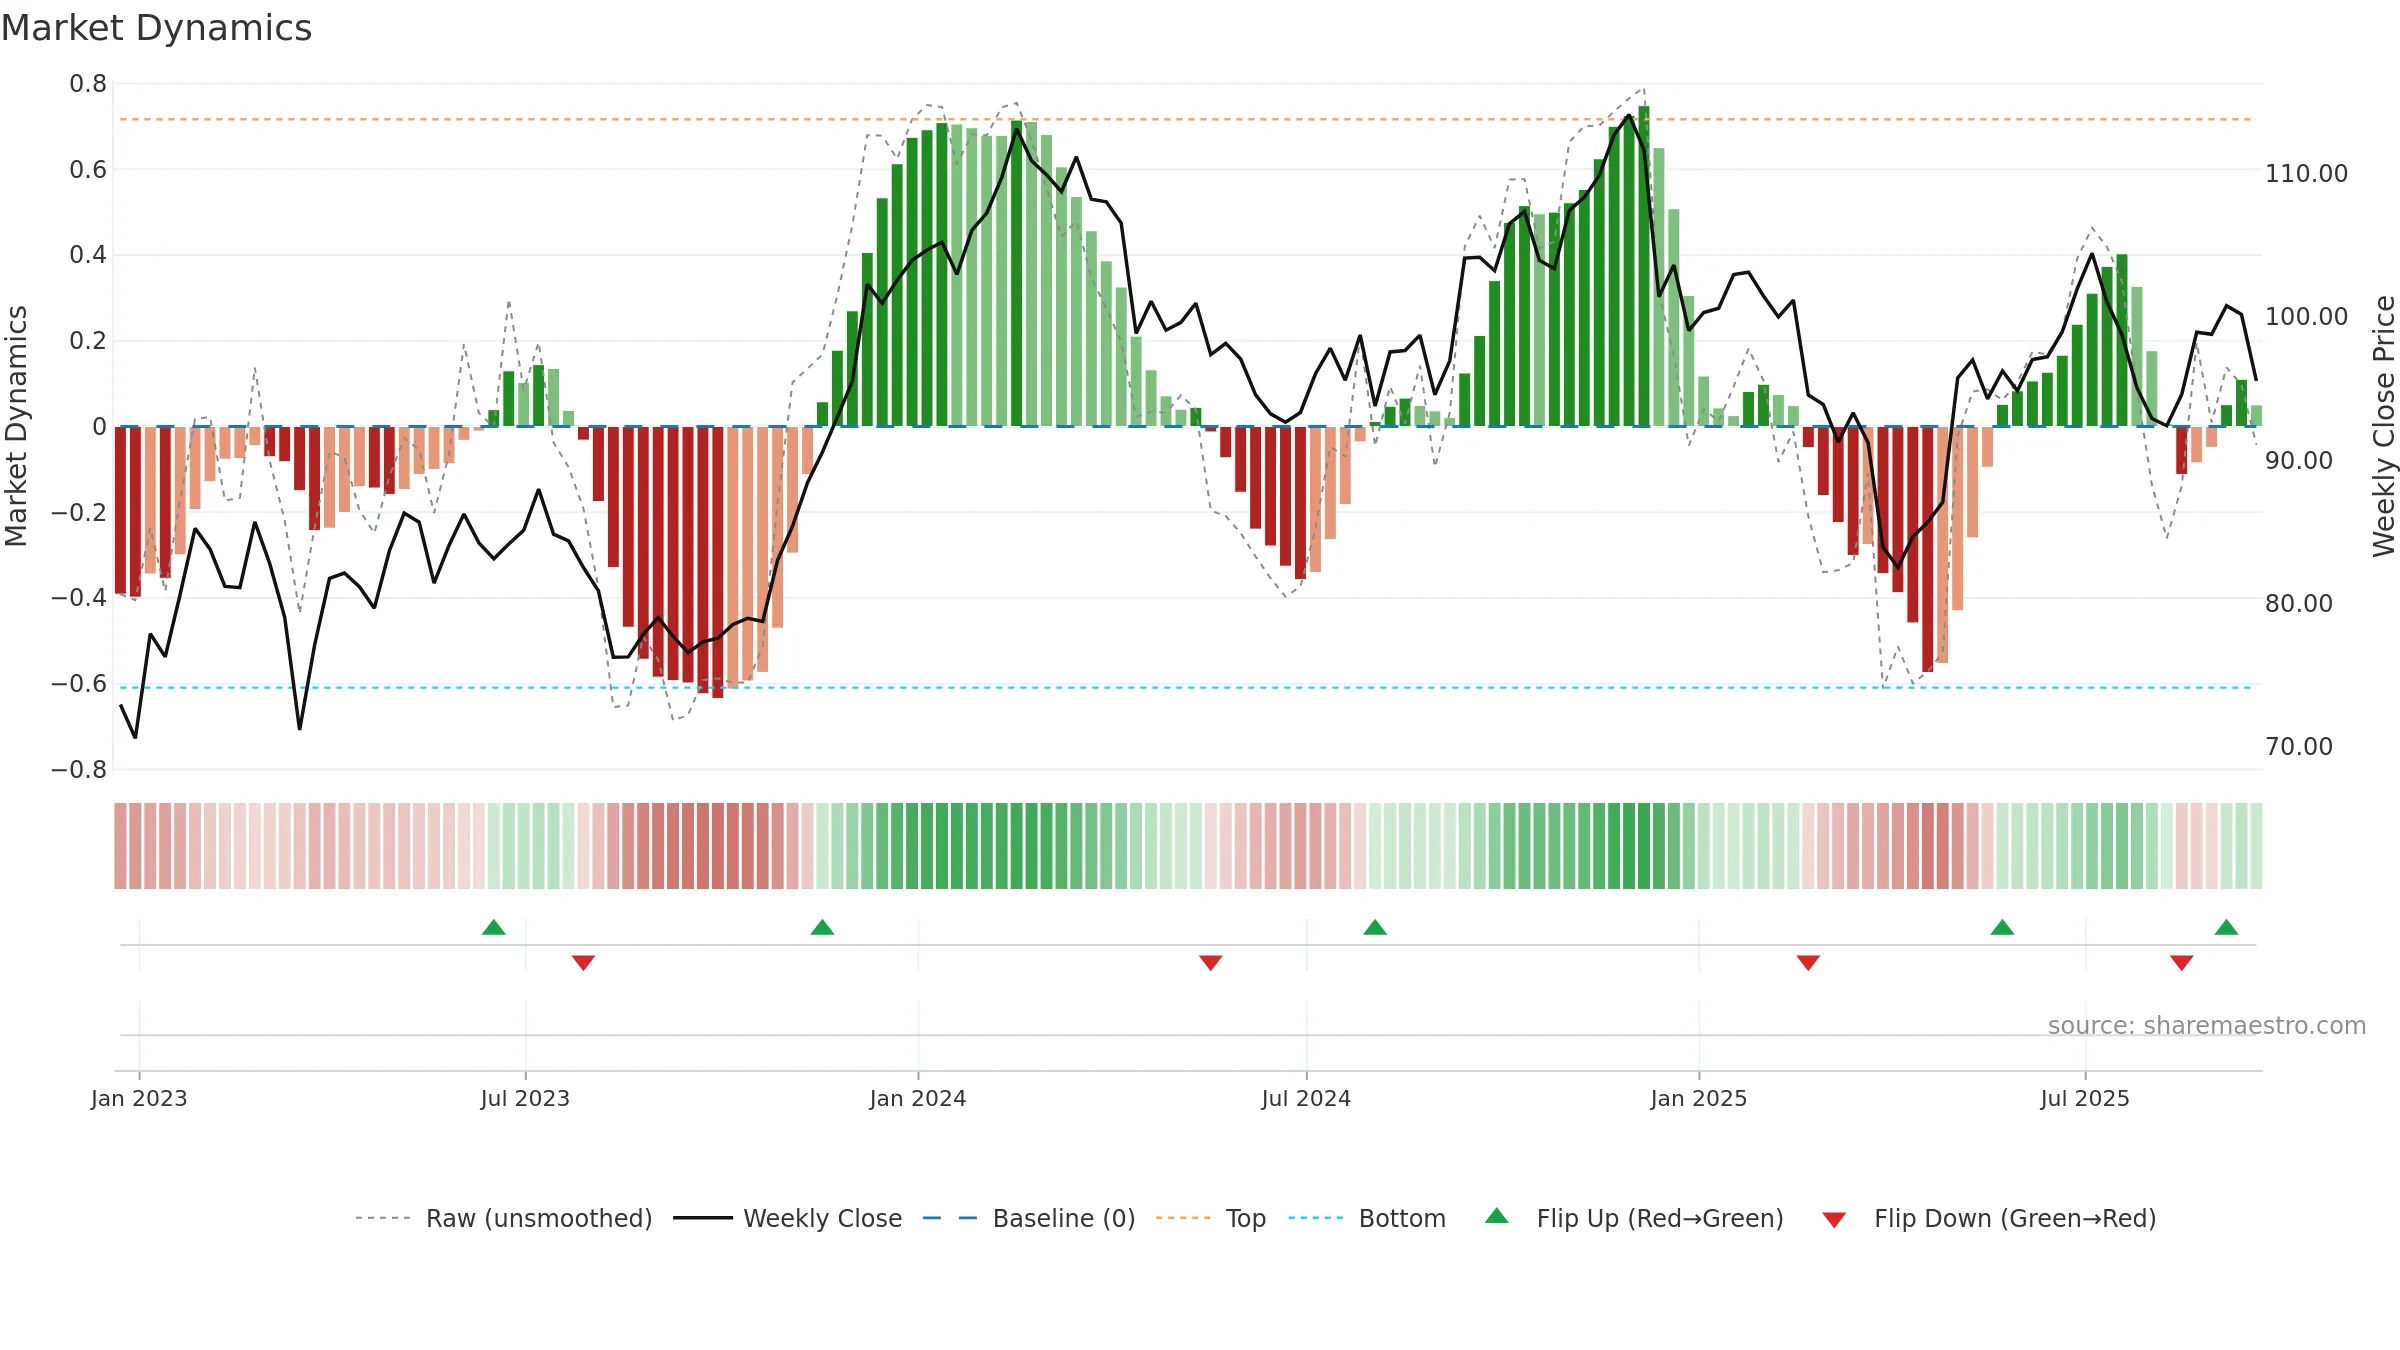Click the tallest green bar near Dec 2024

click(x=1644, y=266)
